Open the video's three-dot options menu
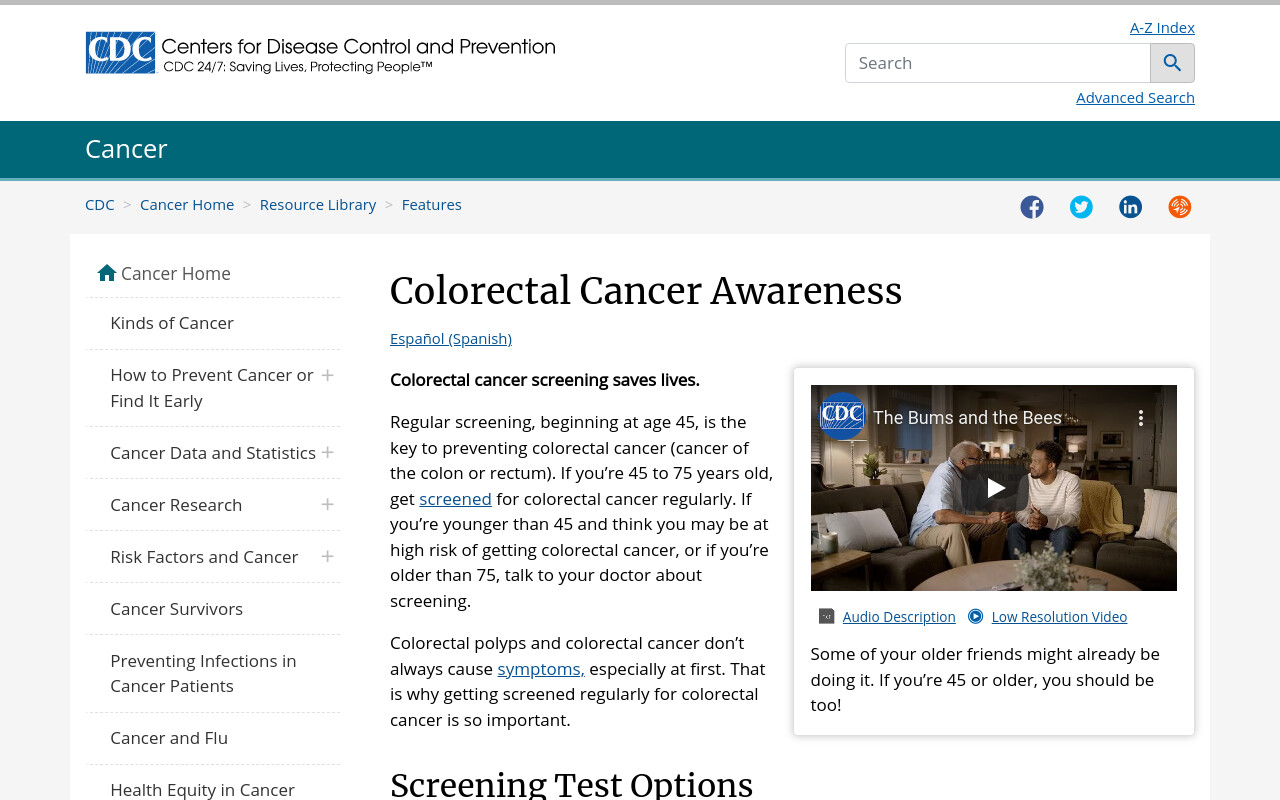 pos(1140,418)
